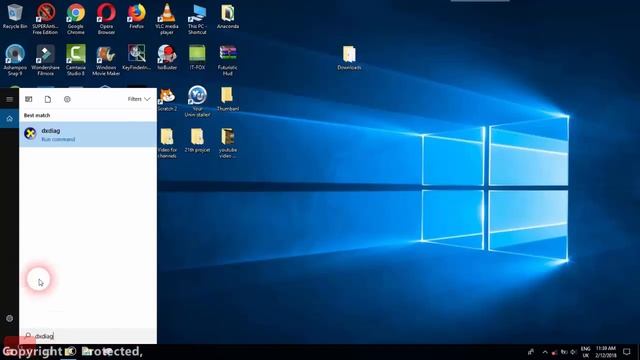Select the Thumbnail folder icon
Screen dimensions: 640x360
tap(228, 99)
